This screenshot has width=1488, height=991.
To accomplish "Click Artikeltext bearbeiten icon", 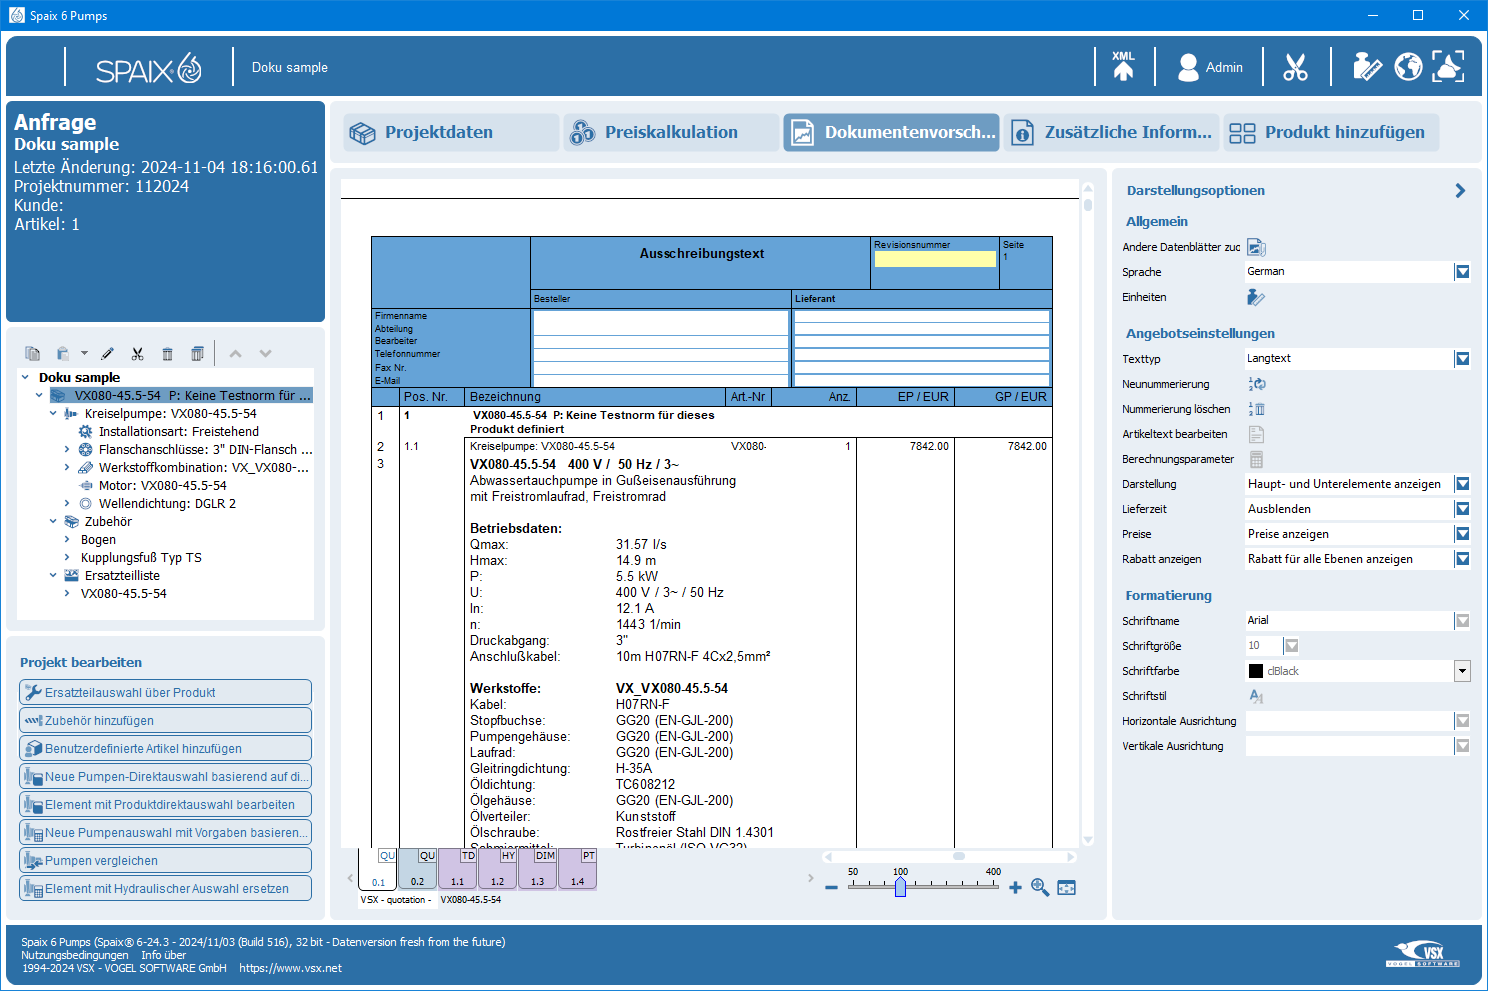I will (x=1256, y=434).
